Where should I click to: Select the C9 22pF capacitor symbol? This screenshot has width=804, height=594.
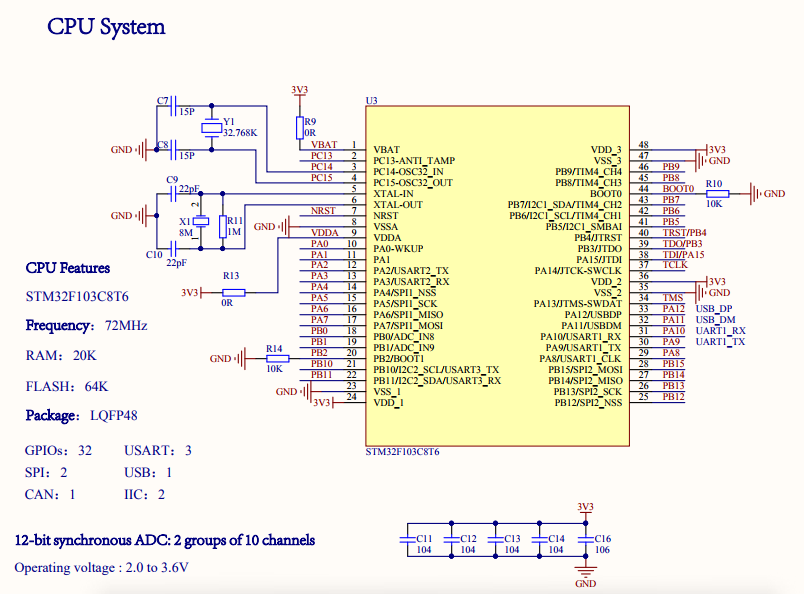point(173,194)
